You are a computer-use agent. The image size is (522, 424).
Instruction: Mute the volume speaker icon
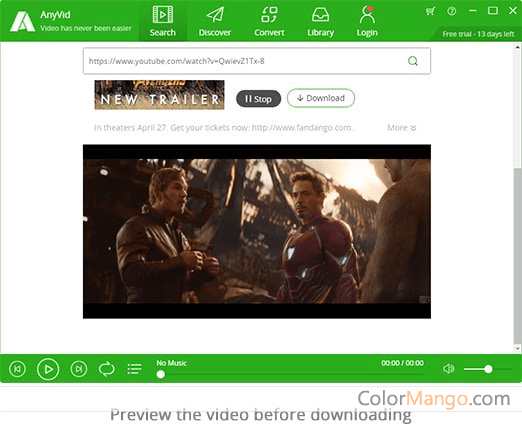click(x=449, y=368)
